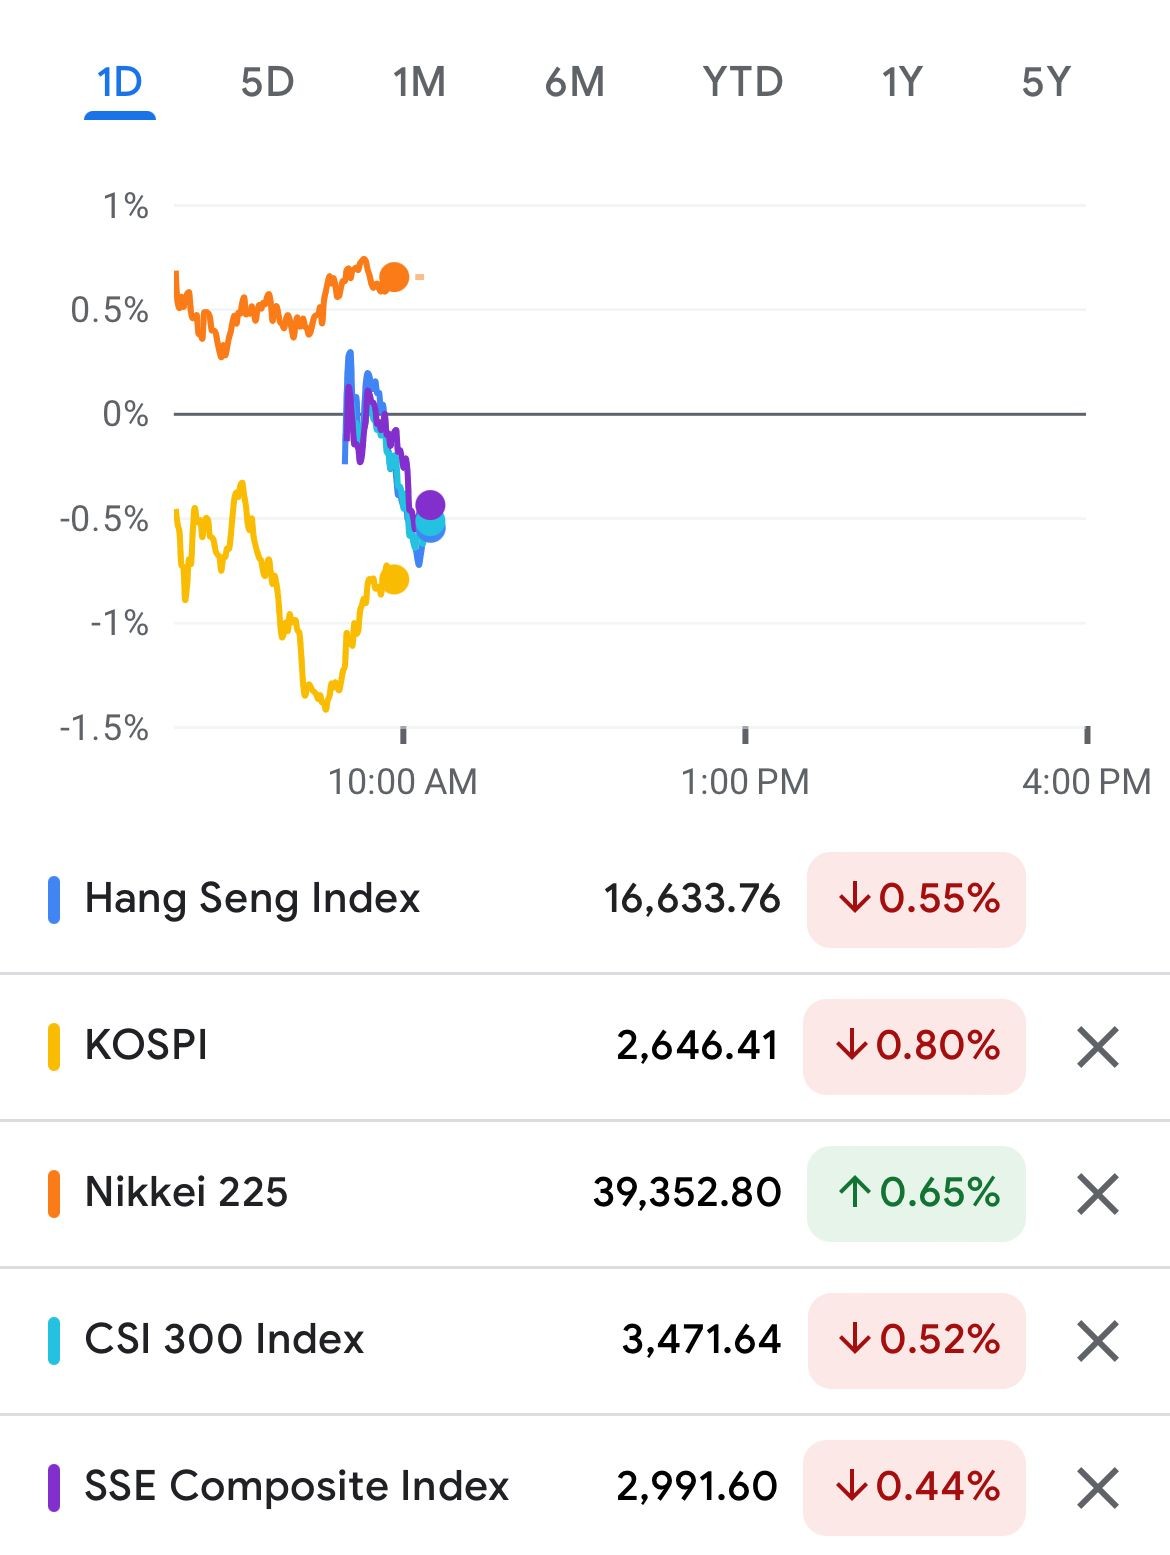Remove KOSPI from the comparison
The height and width of the screenshot is (1555, 1170).
coord(1097,1047)
